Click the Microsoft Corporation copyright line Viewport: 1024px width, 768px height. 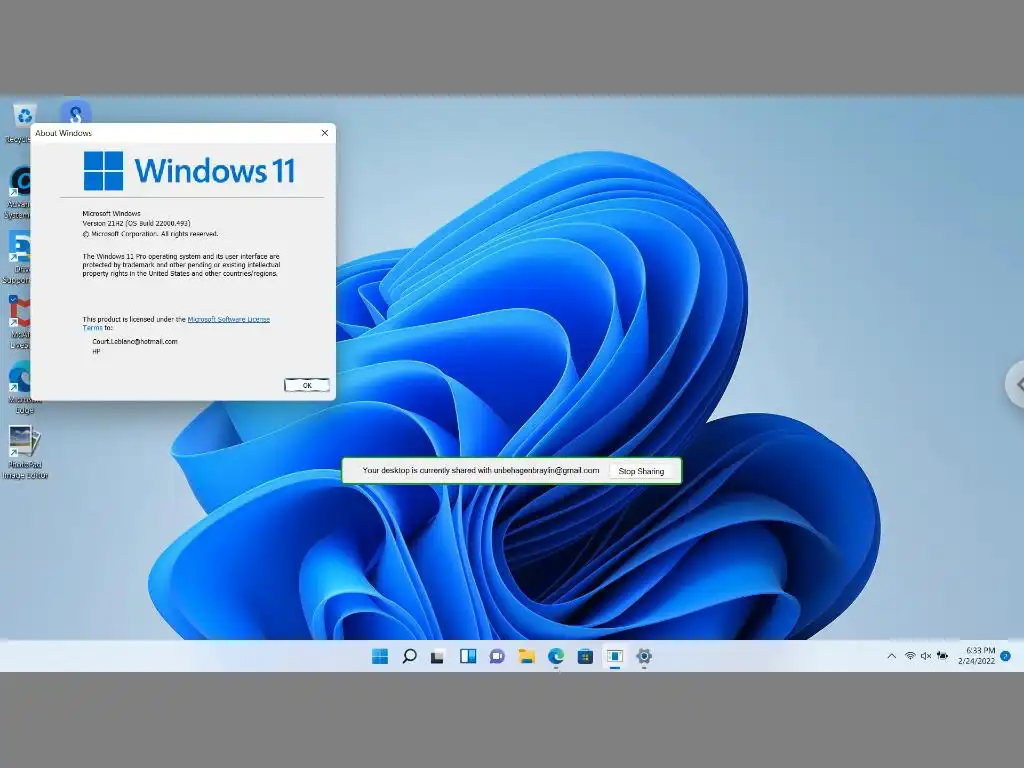click(150, 234)
